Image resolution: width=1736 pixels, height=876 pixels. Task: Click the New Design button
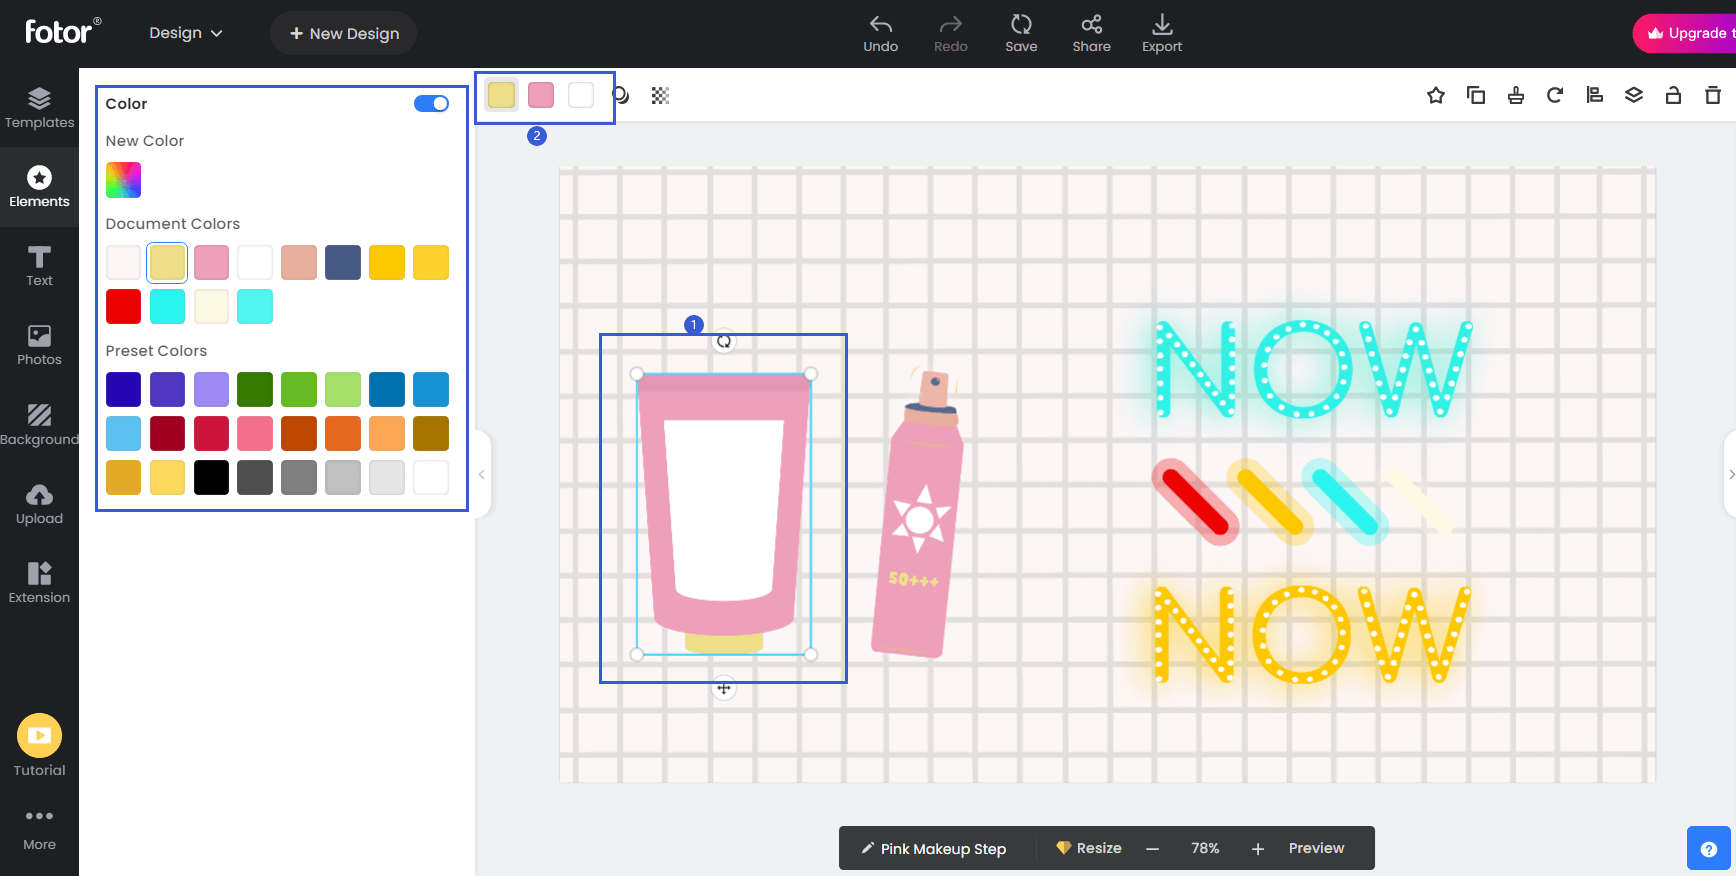point(344,33)
